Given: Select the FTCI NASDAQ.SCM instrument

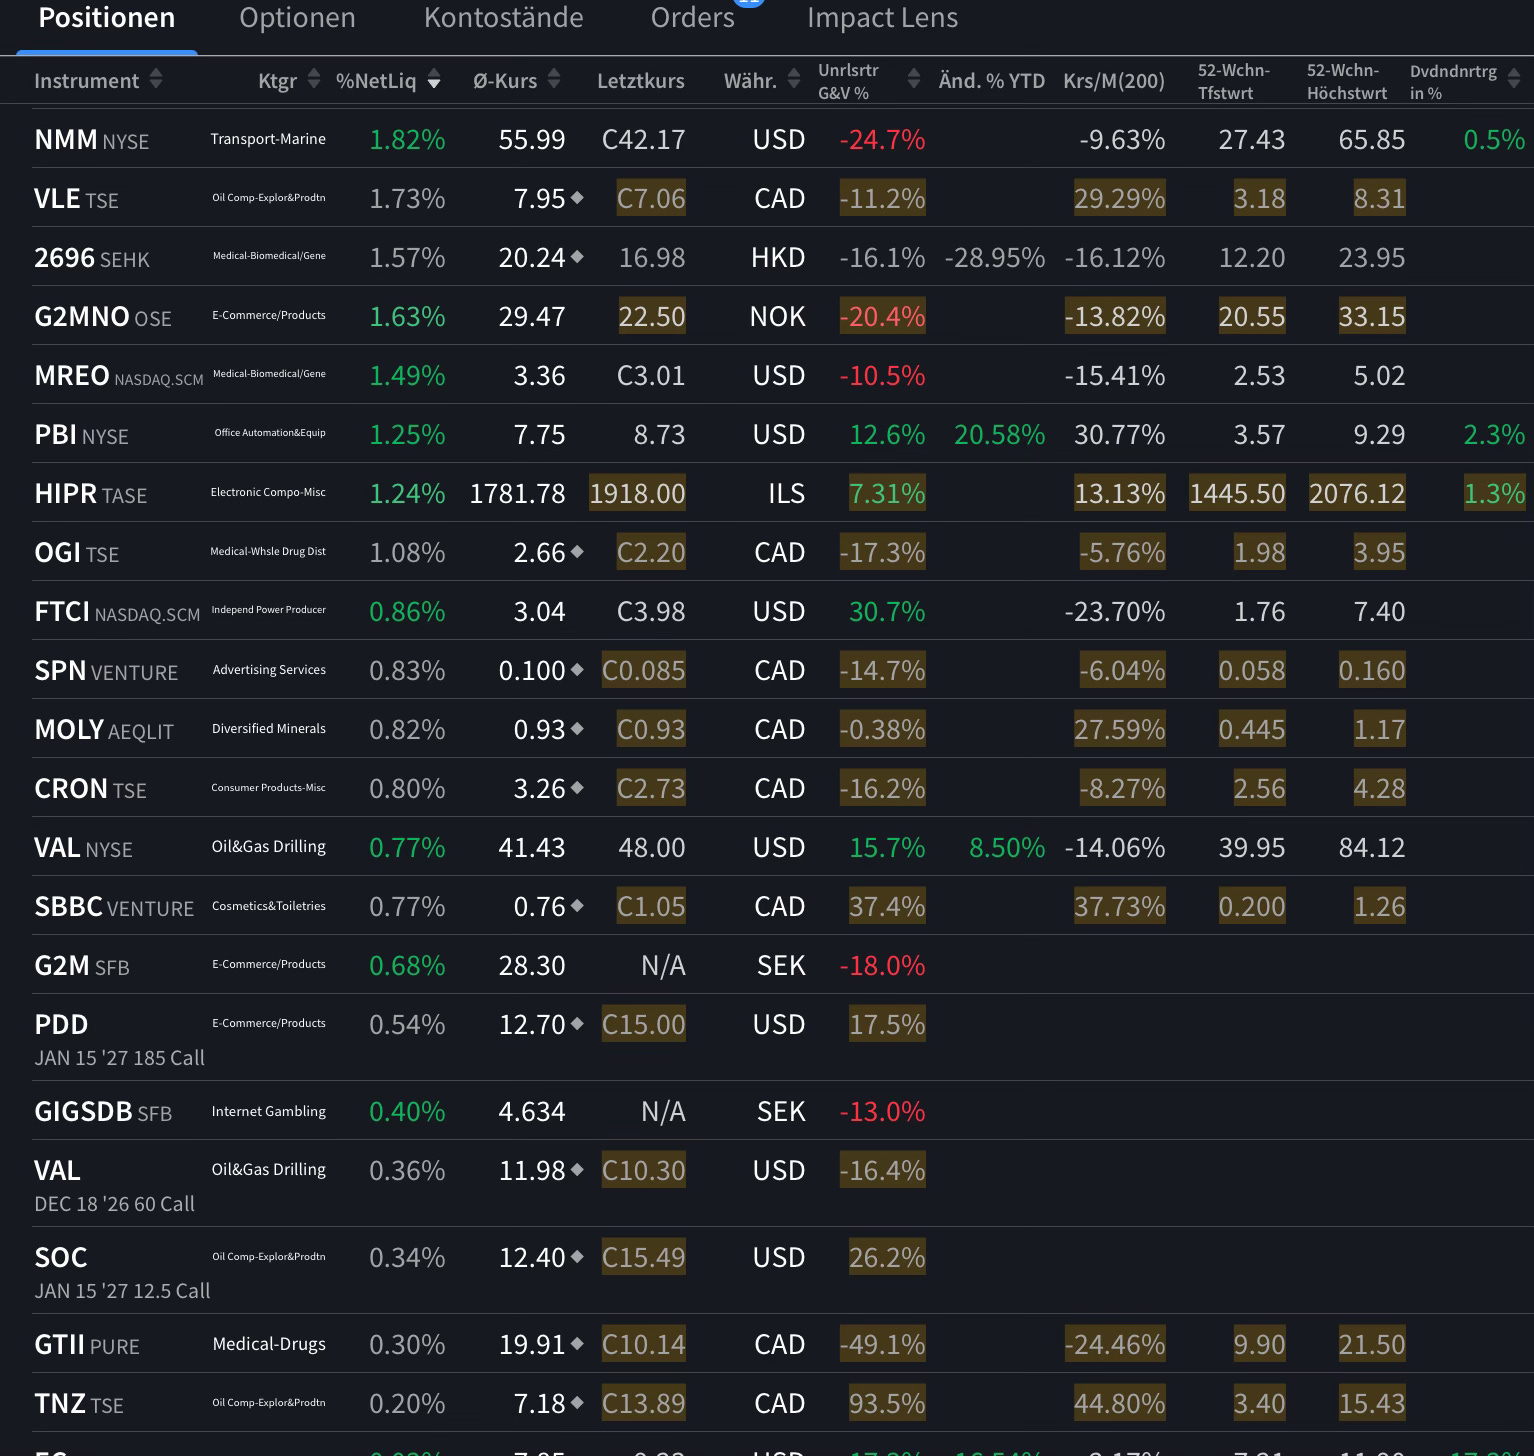Looking at the screenshot, I should tap(117, 612).
